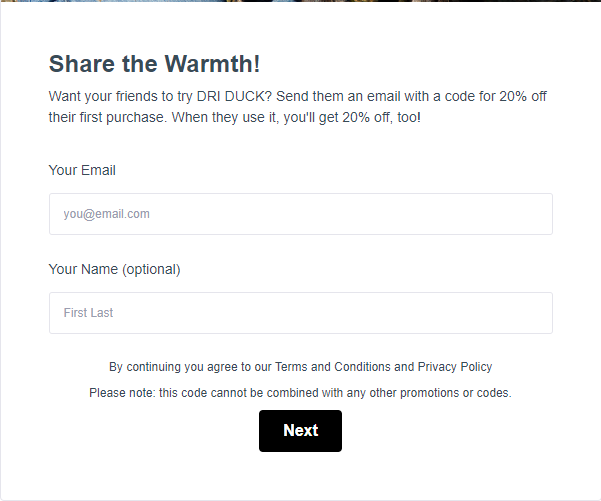Click the Your Name (optional) label

tap(114, 269)
